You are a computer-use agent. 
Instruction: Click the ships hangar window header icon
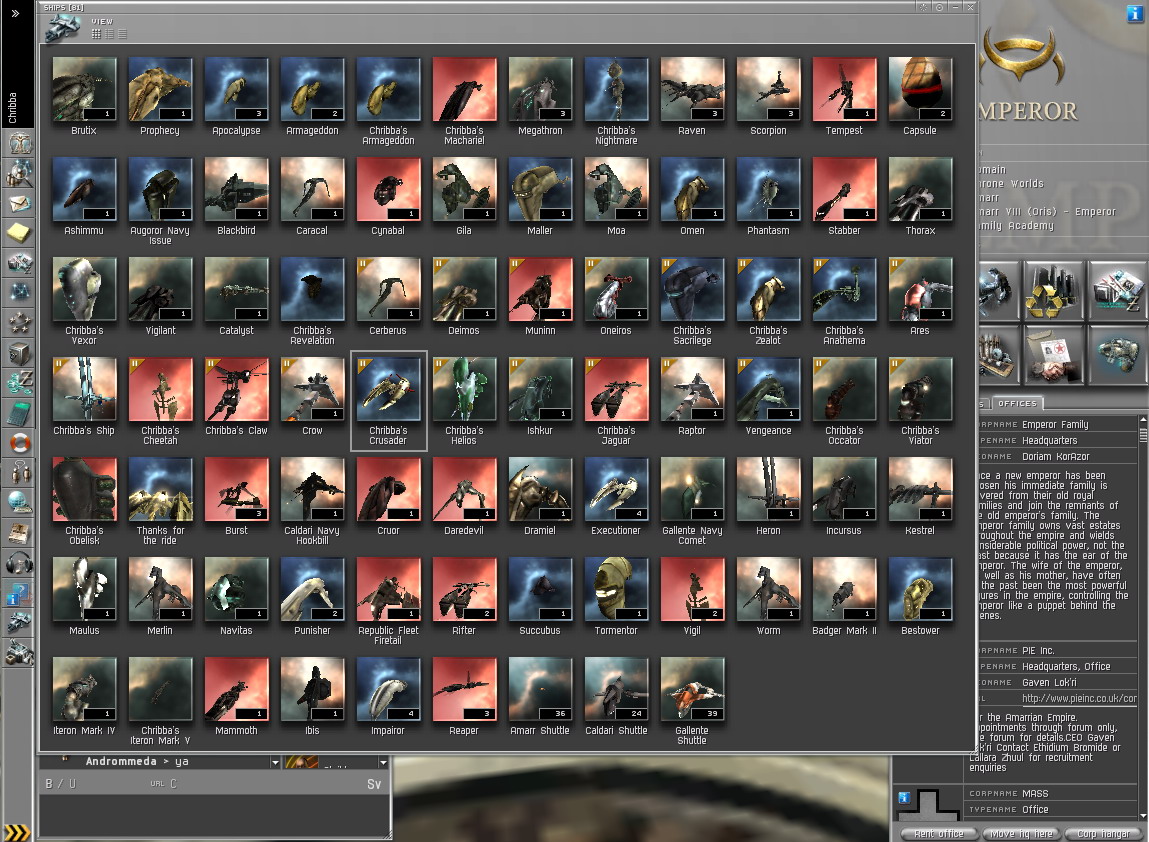click(63, 29)
